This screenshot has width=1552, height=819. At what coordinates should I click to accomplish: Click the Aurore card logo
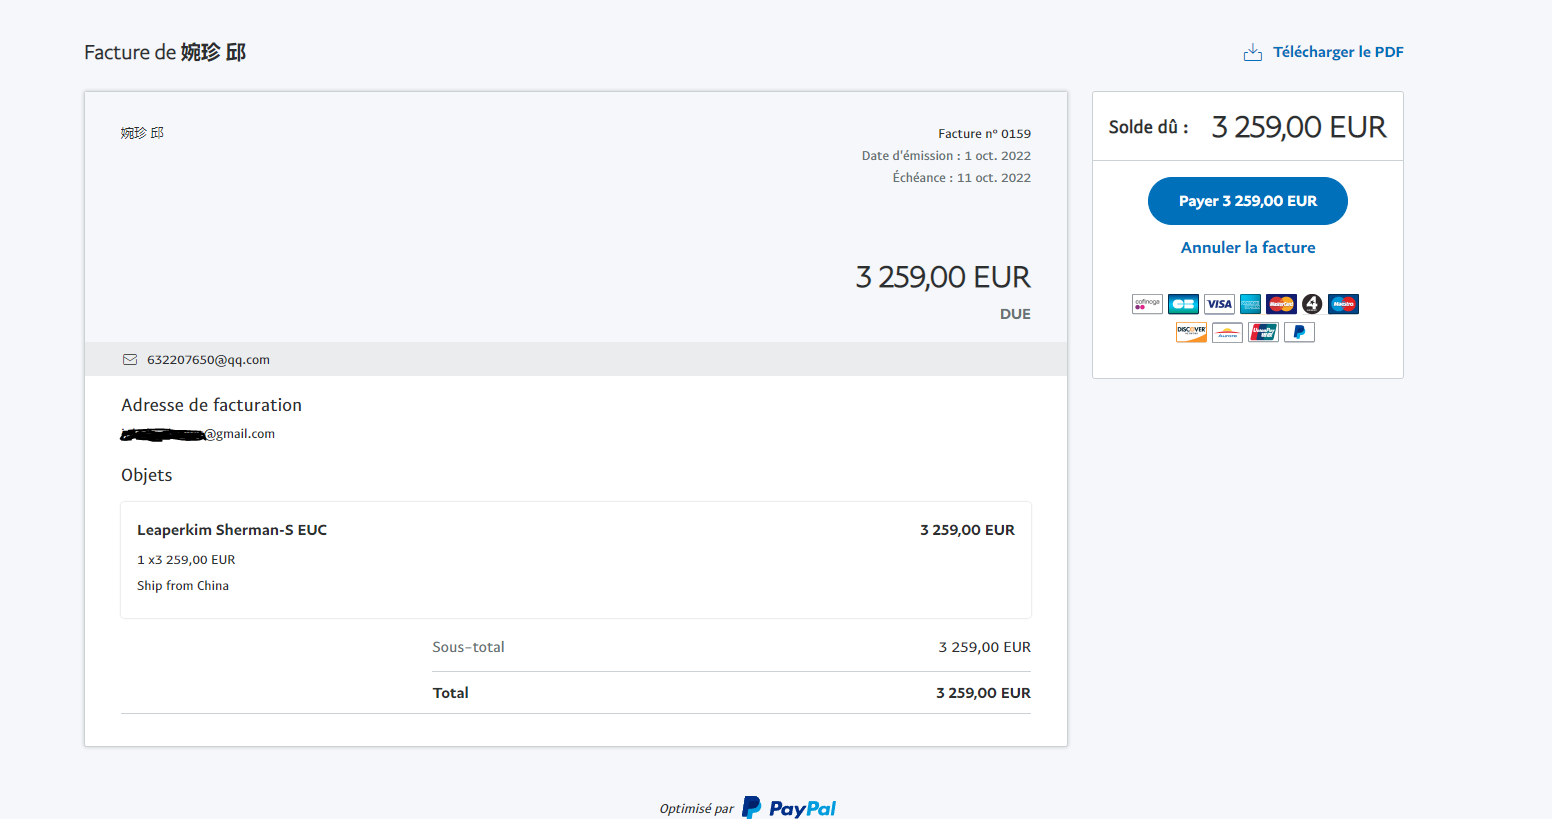1227,332
